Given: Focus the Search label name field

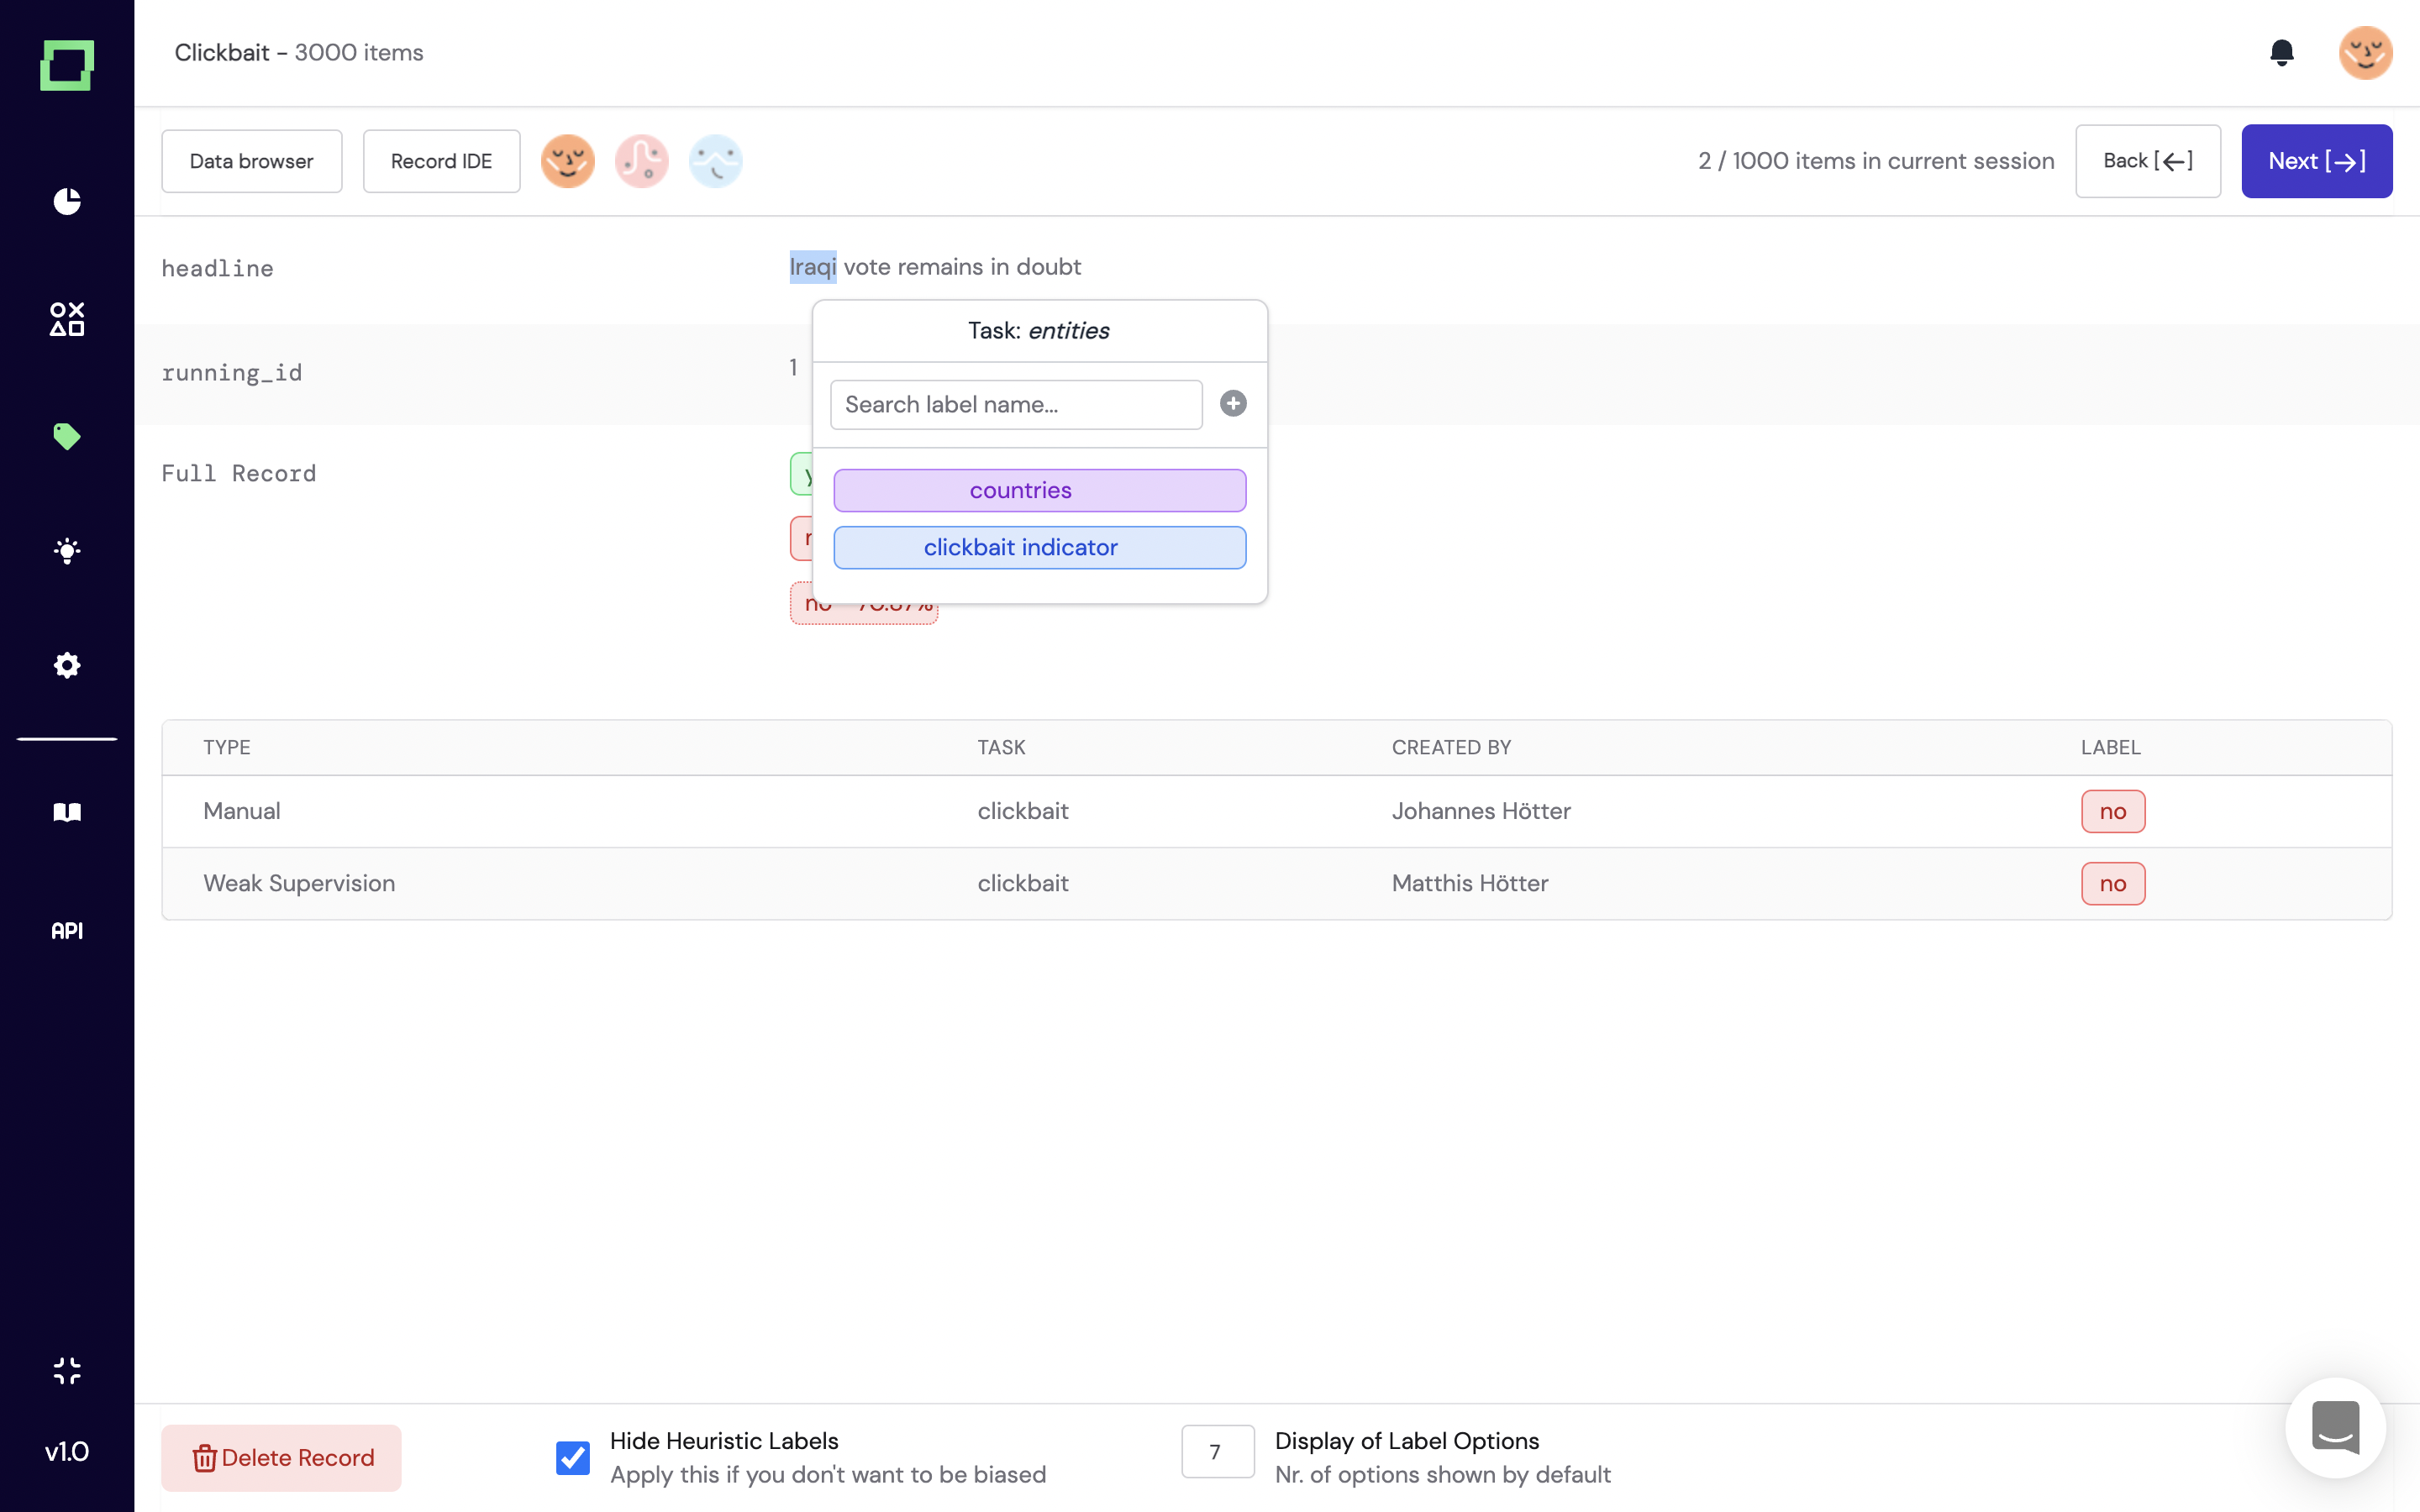Looking at the screenshot, I should tap(1016, 404).
